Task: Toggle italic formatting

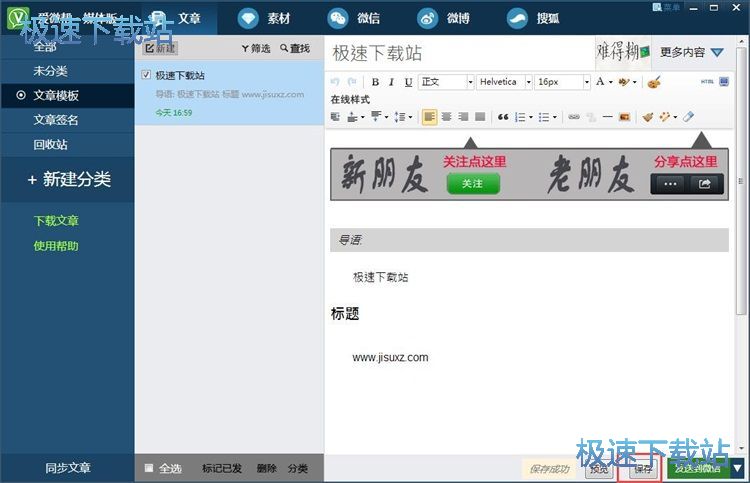Action: click(391, 82)
